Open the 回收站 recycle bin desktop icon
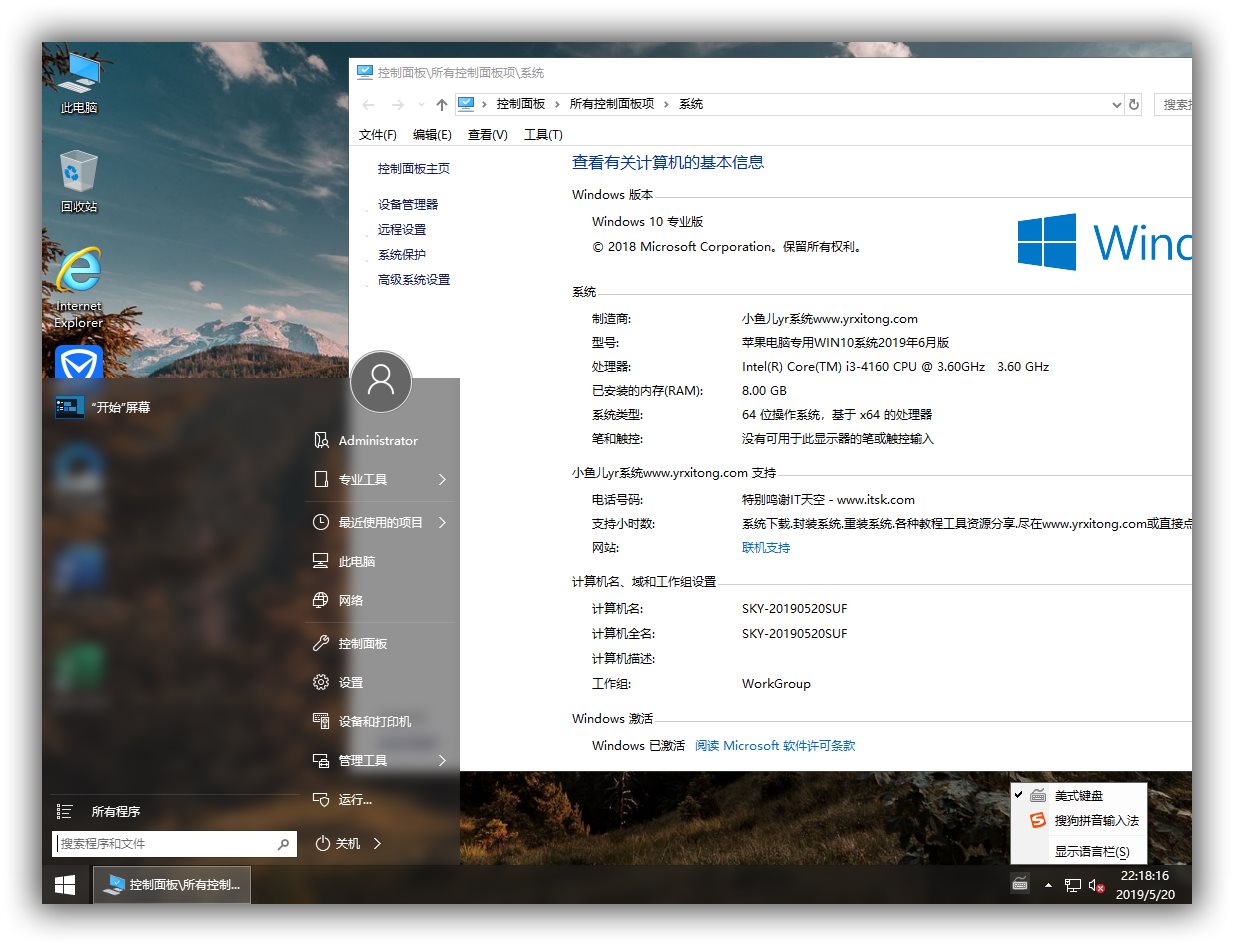This screenshot has height=946, width=1234. pyautogui.click(x=79, y=182)
